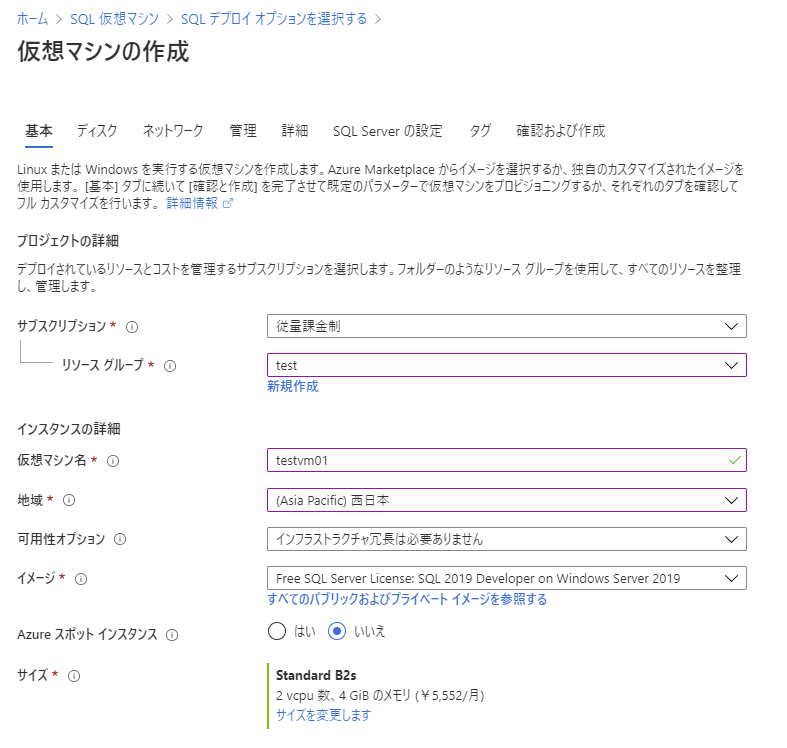Switch to the 基本 tab

point(39,131)
